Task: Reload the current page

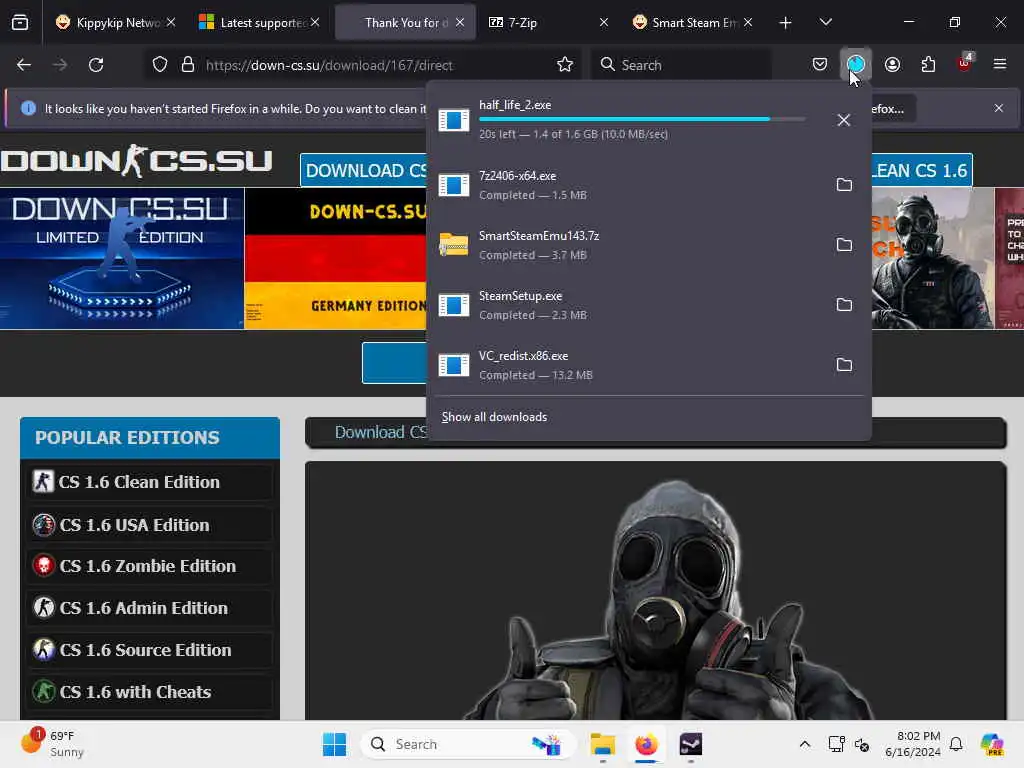Action: coord(96,65)
